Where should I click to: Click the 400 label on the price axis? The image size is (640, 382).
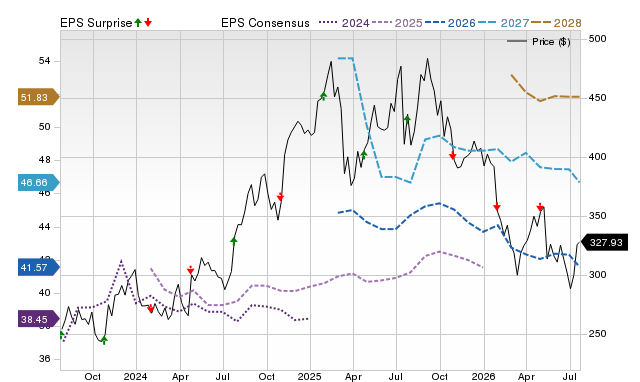[x=598, y=157]
